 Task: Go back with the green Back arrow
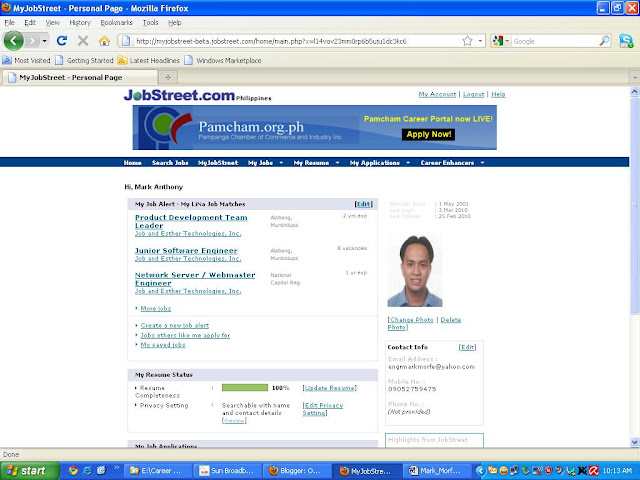13,40
